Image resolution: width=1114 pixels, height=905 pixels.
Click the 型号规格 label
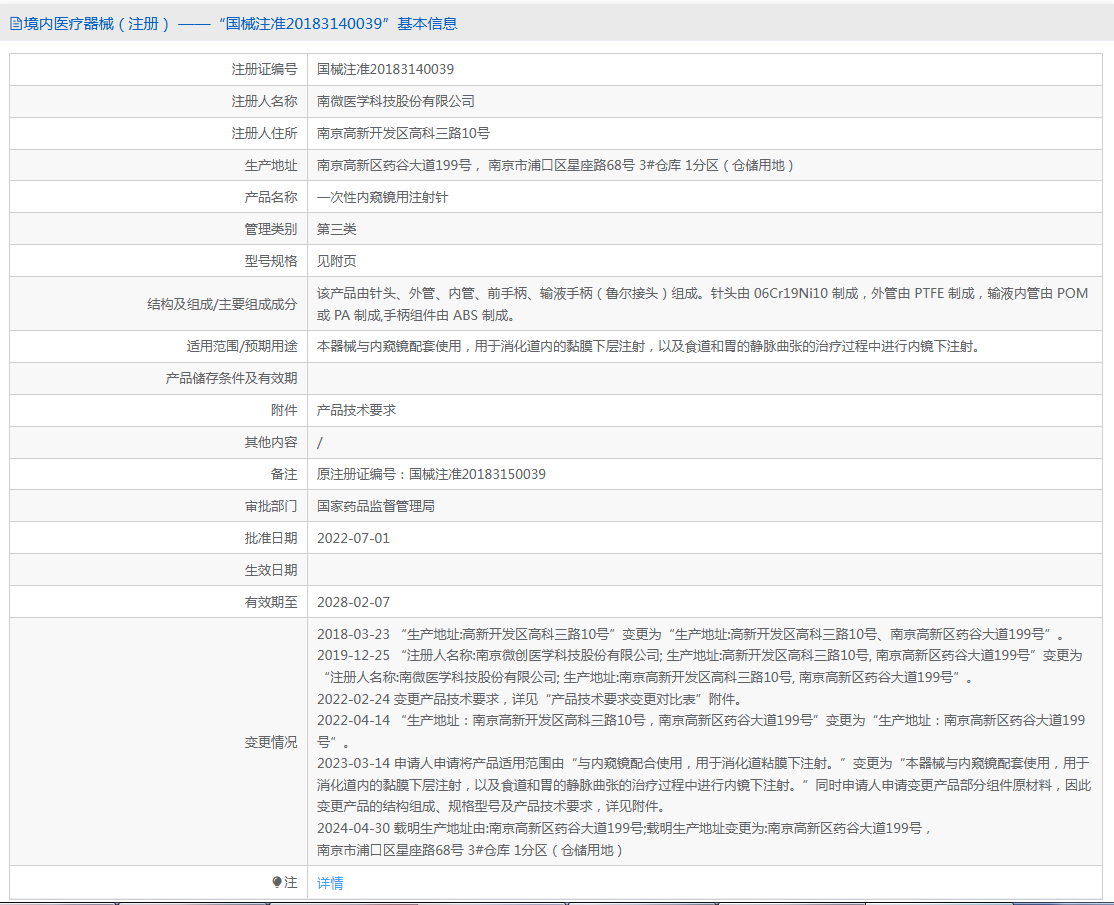click(x=271, y=261)
